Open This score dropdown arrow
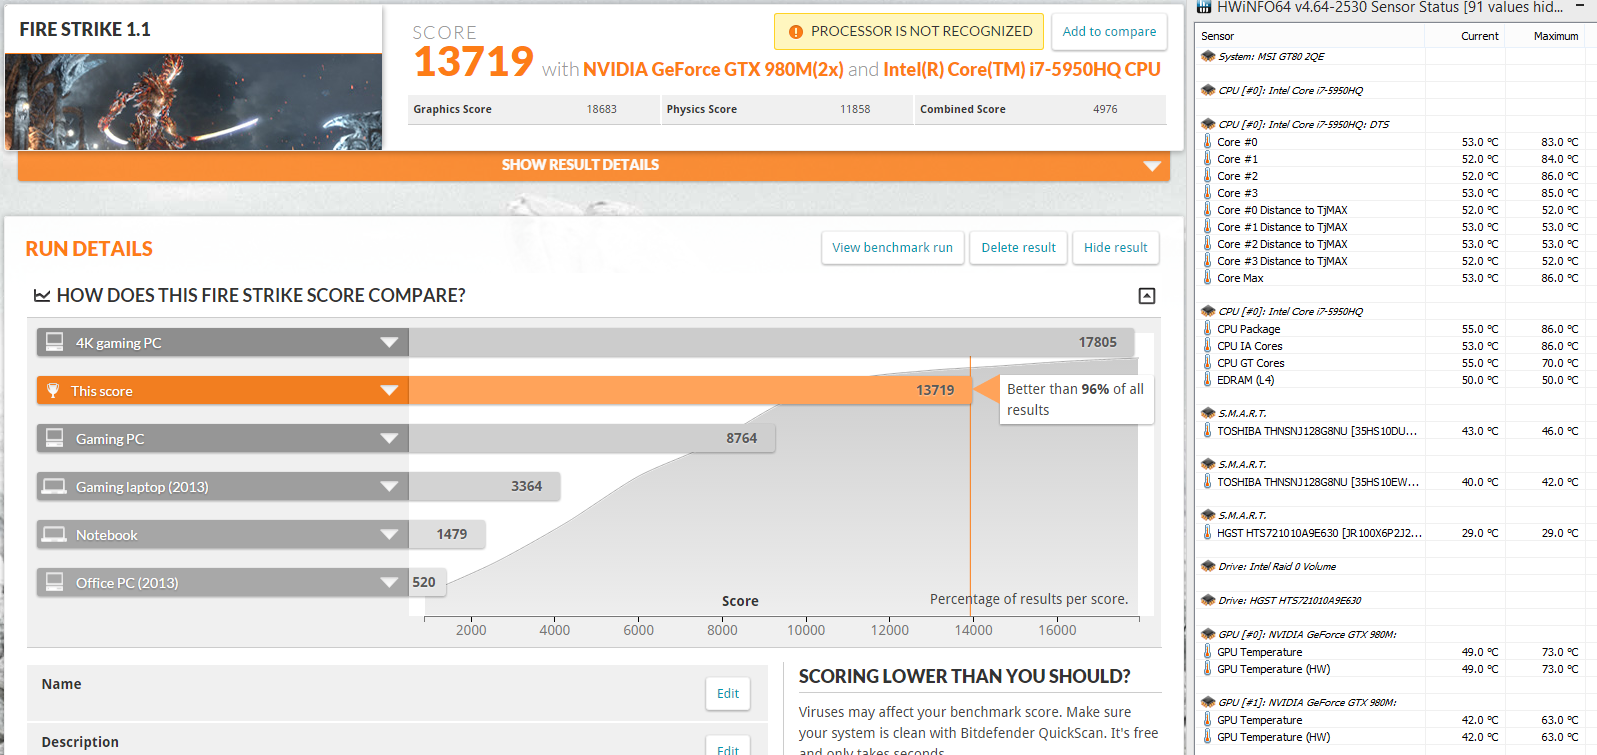Viewport: 1597px width, 755px height. point(389,391)
